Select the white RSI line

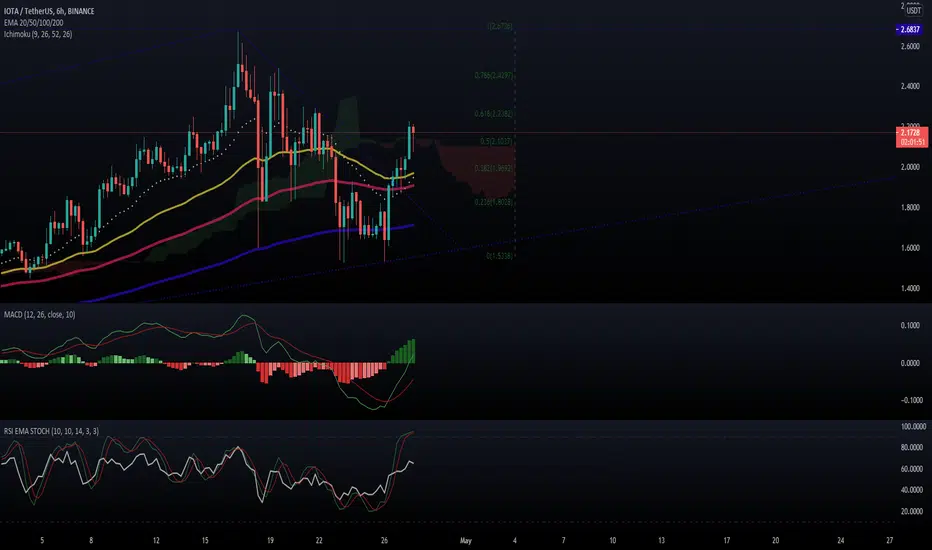point(207,472)
